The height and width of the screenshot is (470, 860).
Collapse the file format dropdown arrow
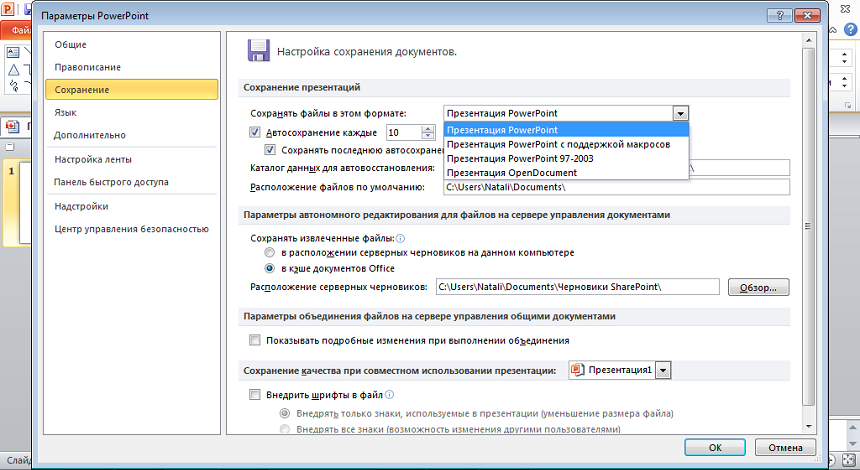pos(681,114)
